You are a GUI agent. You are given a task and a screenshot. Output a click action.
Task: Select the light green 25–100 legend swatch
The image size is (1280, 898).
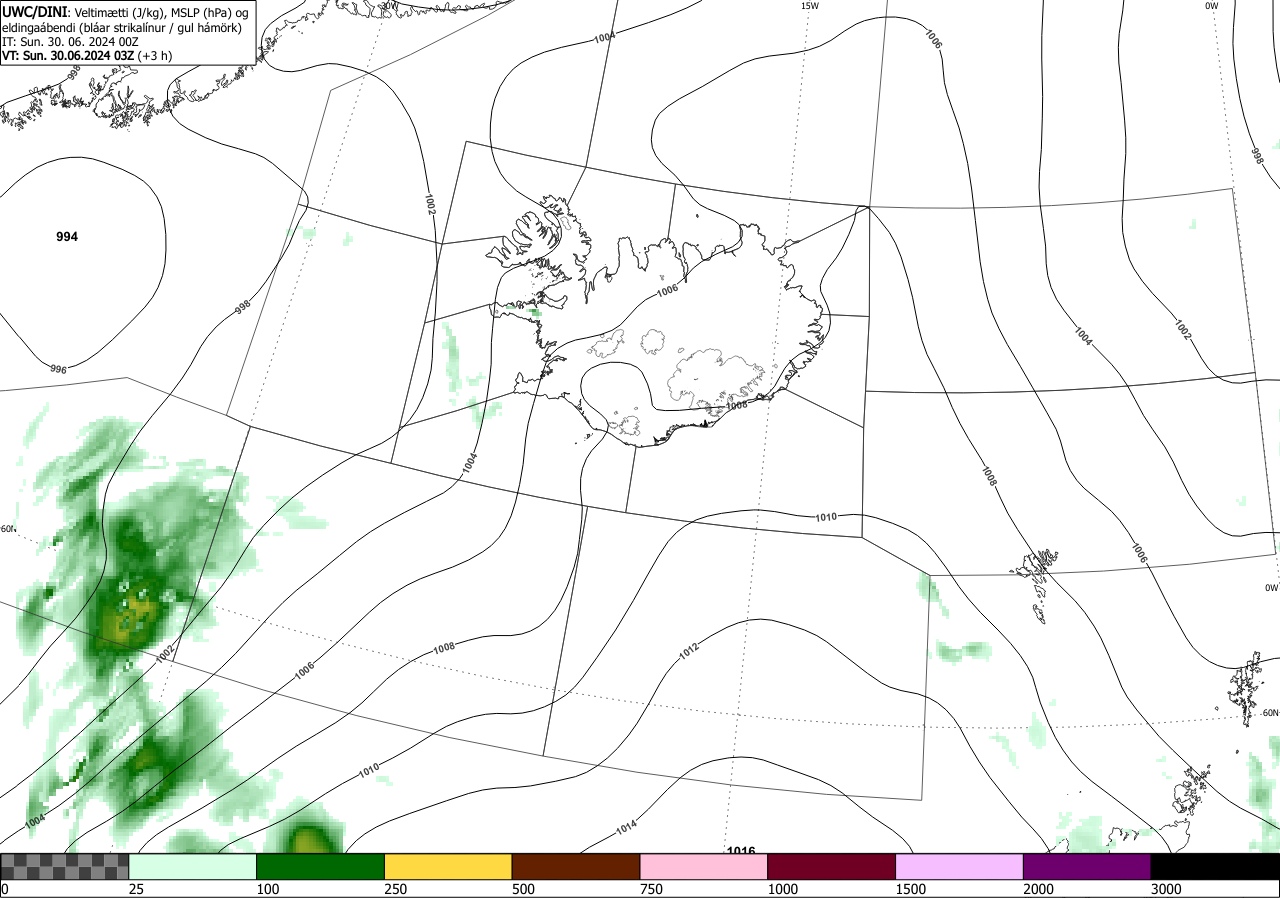[x=193, y=866]
